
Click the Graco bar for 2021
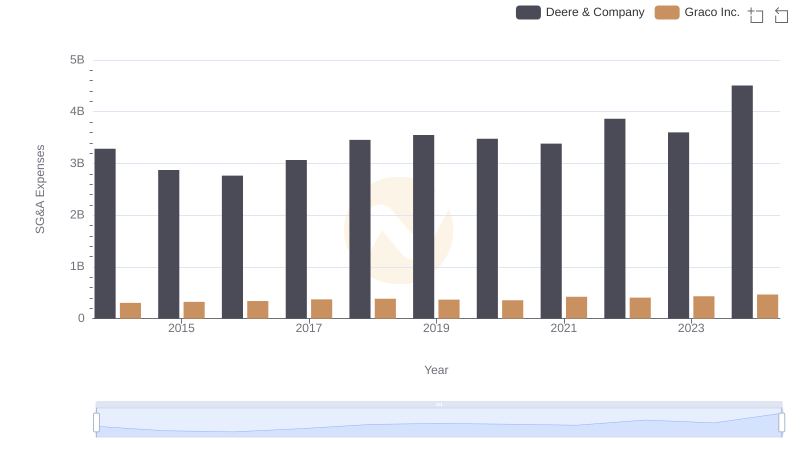[x=577, y=308]
